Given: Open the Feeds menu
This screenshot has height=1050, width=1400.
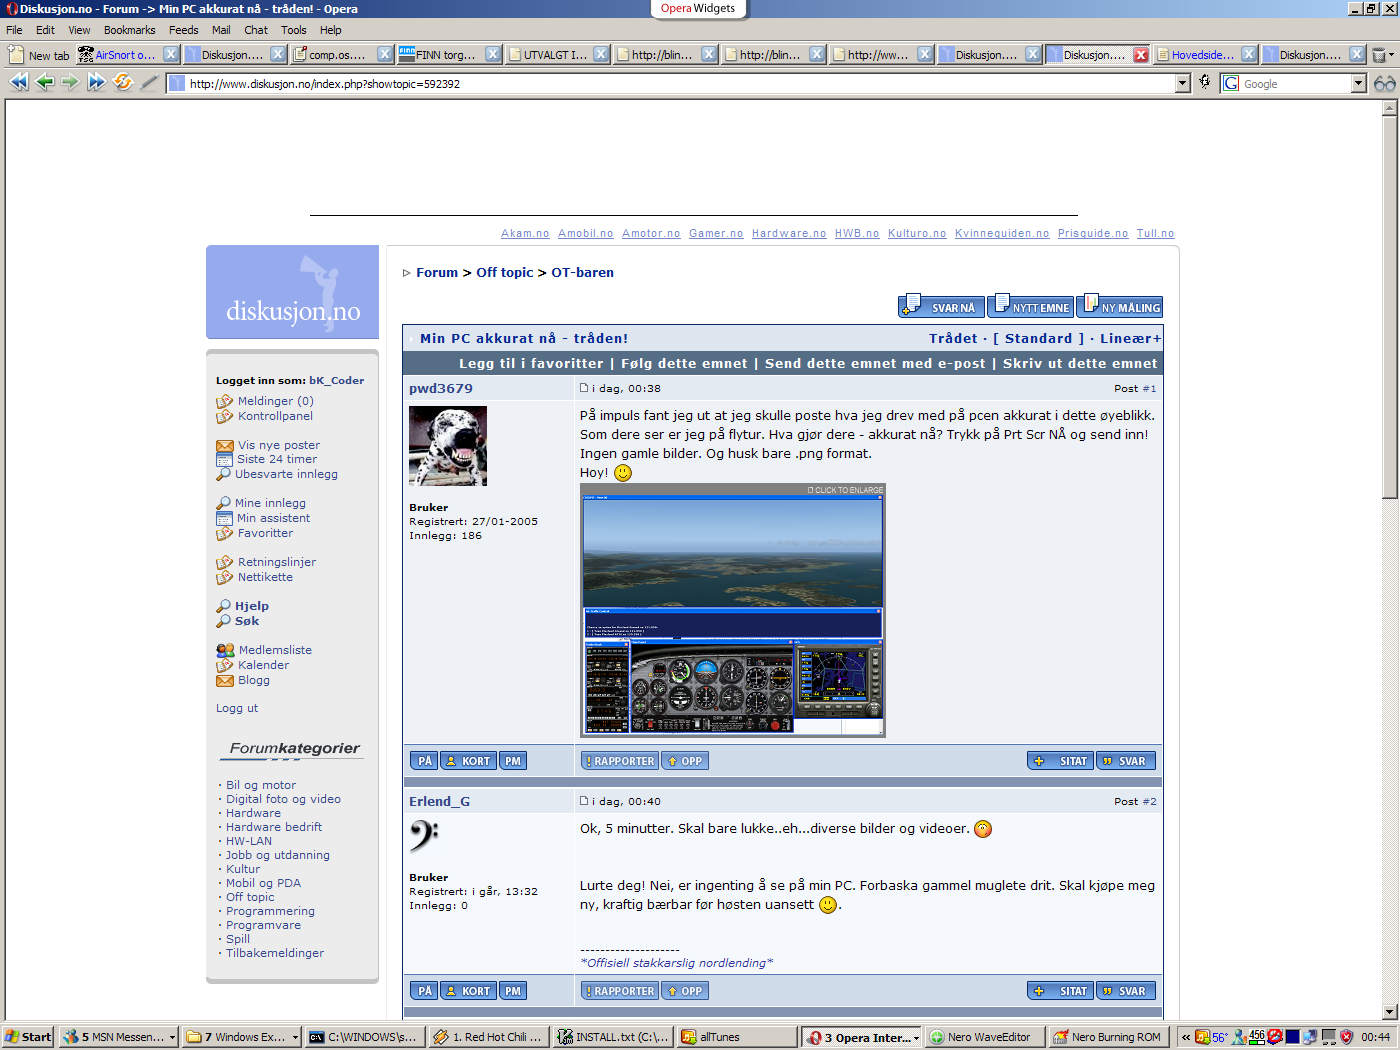Looking at the screenshot, I should 184,30.
